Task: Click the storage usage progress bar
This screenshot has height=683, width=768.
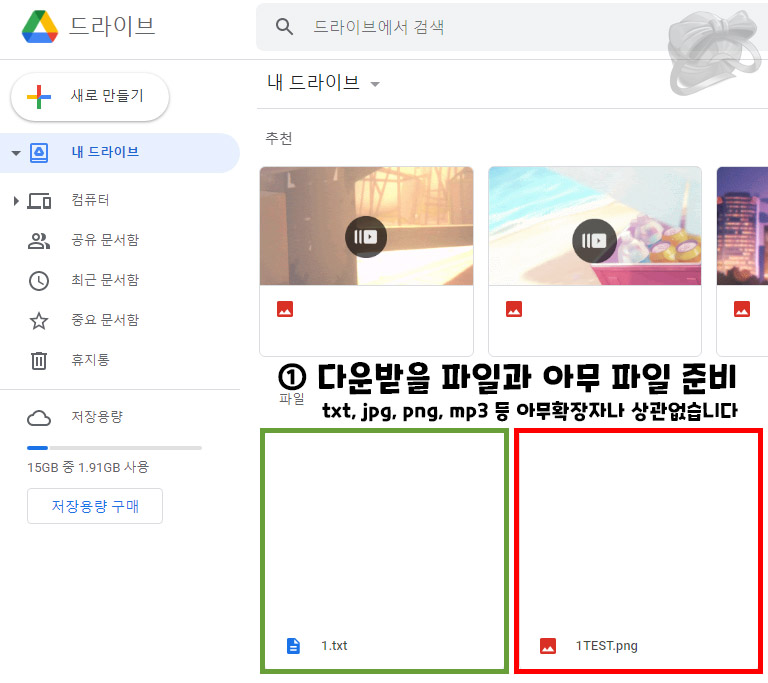Action: tap(114, 448)
